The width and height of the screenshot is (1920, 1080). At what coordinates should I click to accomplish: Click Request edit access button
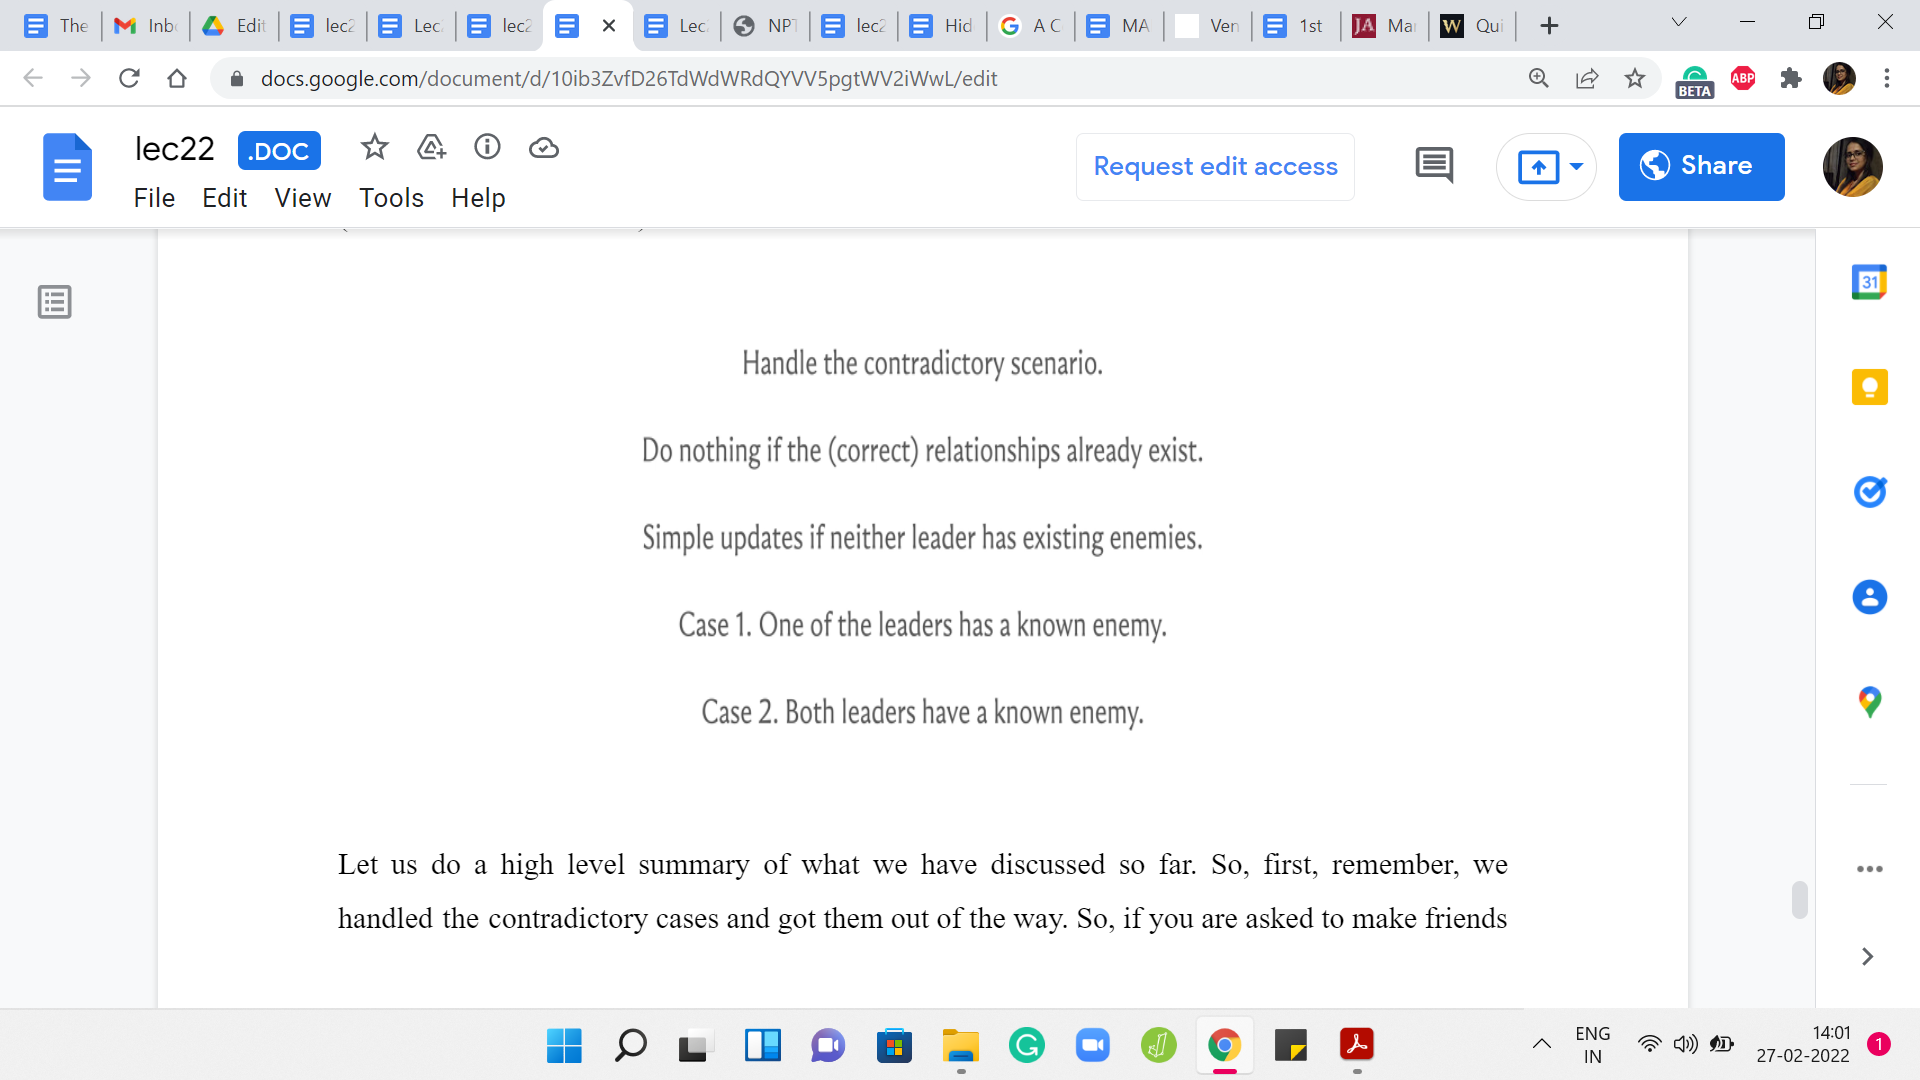click(x=1215, y=166)
